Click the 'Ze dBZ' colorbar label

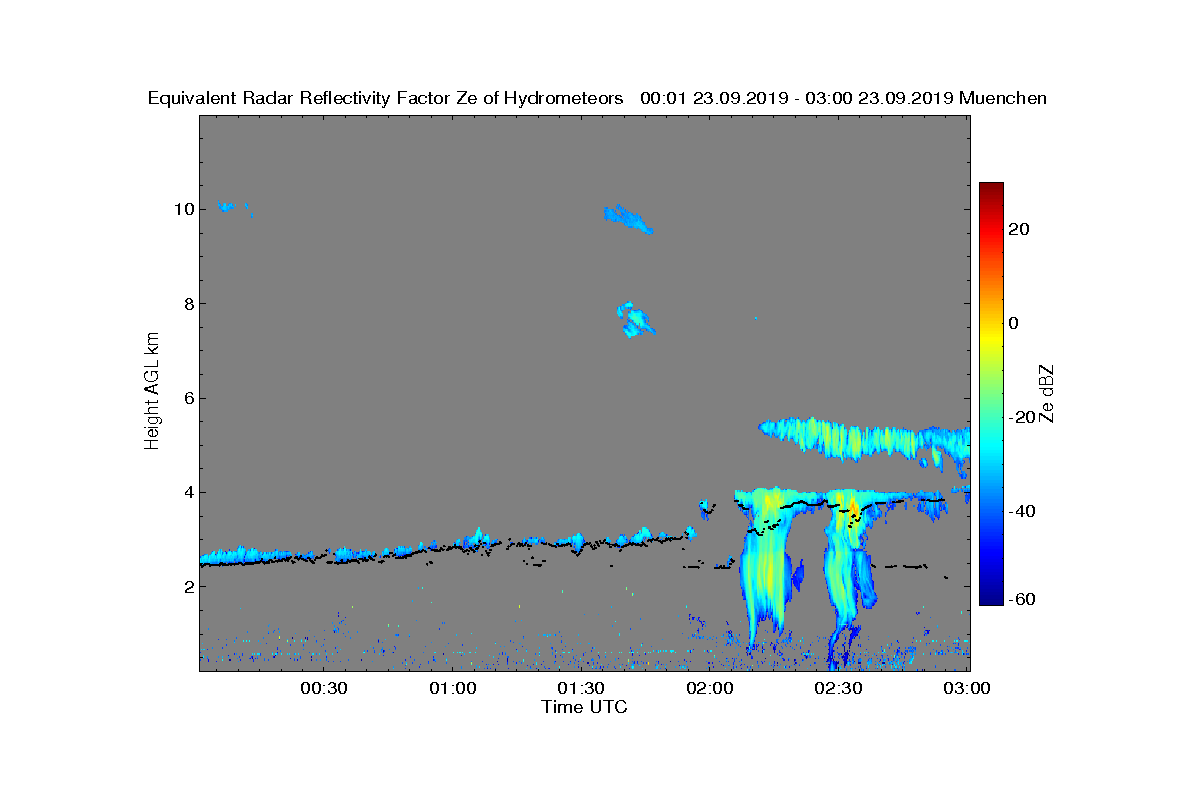tap(1046, 393)
